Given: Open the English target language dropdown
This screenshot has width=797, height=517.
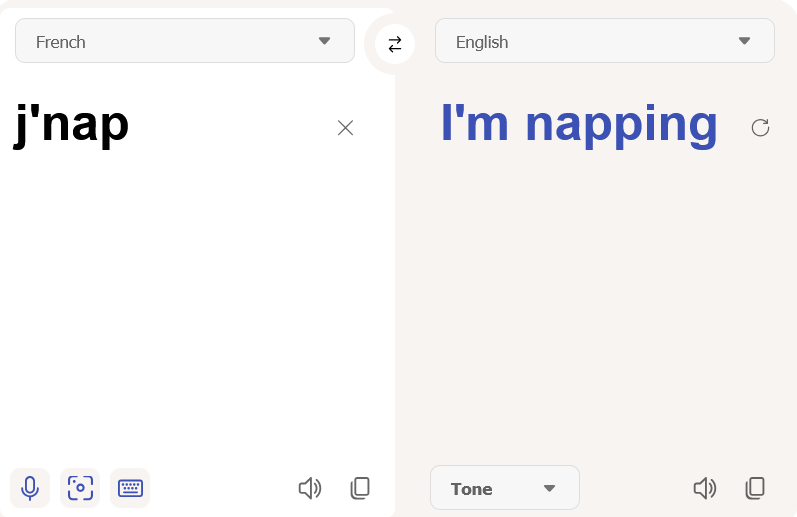Looking at the screenshot, I should click(605, 41).
